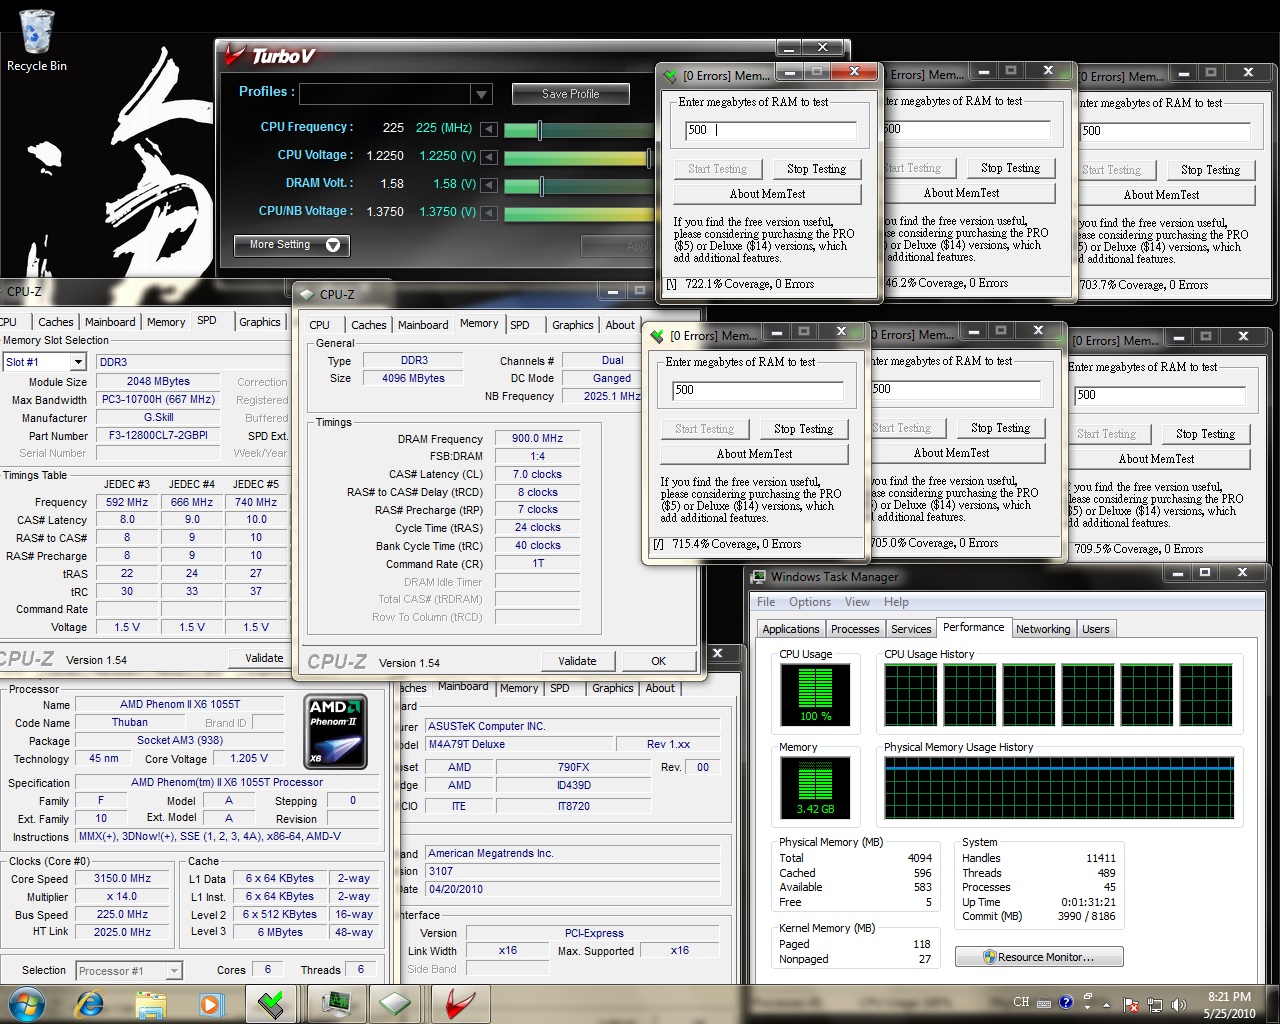Click the CPU Voltage slider bar in TurboV
This screenshot has width=1280, height=1024.
(577, 157)
